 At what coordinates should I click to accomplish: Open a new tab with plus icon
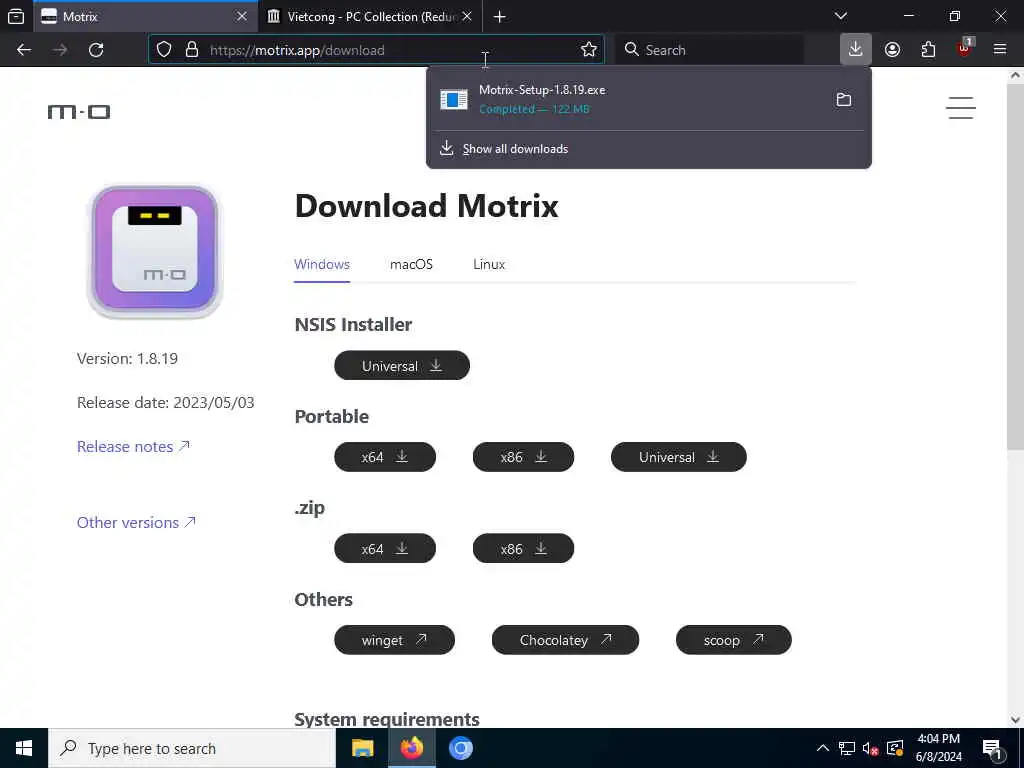click(x=500, y=16)
